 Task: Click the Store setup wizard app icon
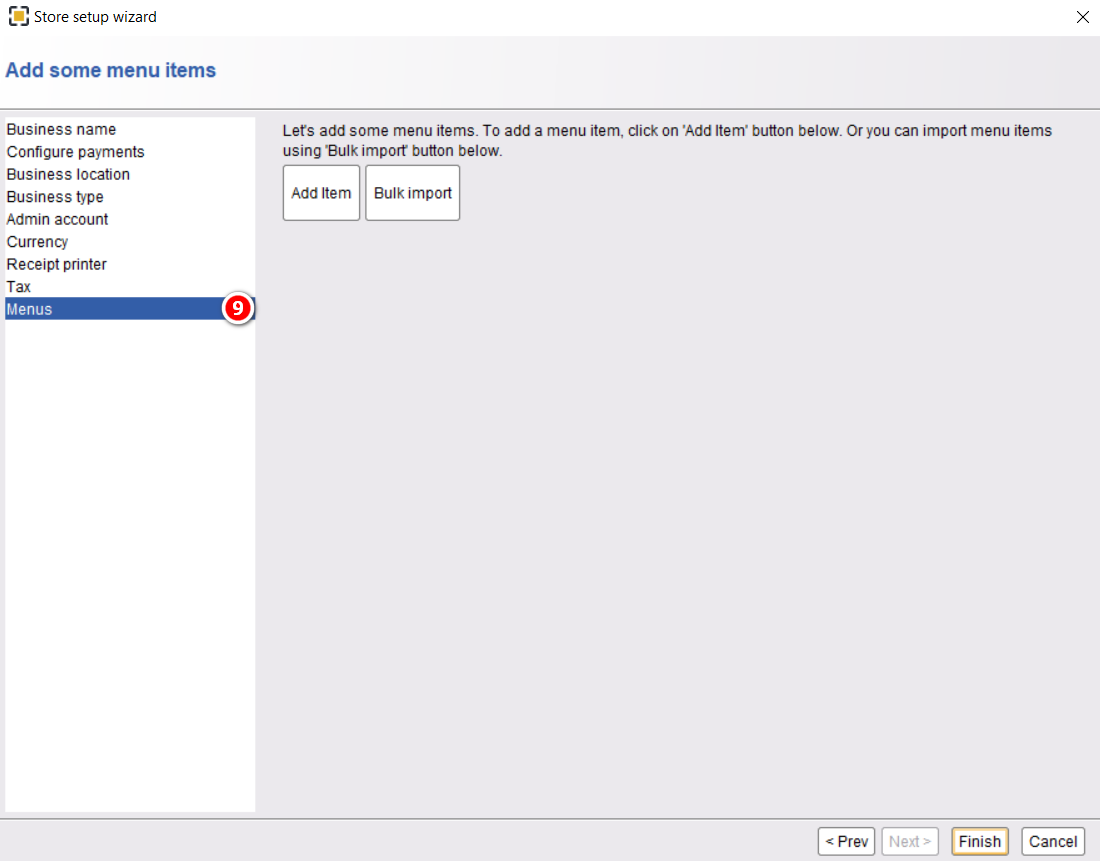click(x=18, y=16)
